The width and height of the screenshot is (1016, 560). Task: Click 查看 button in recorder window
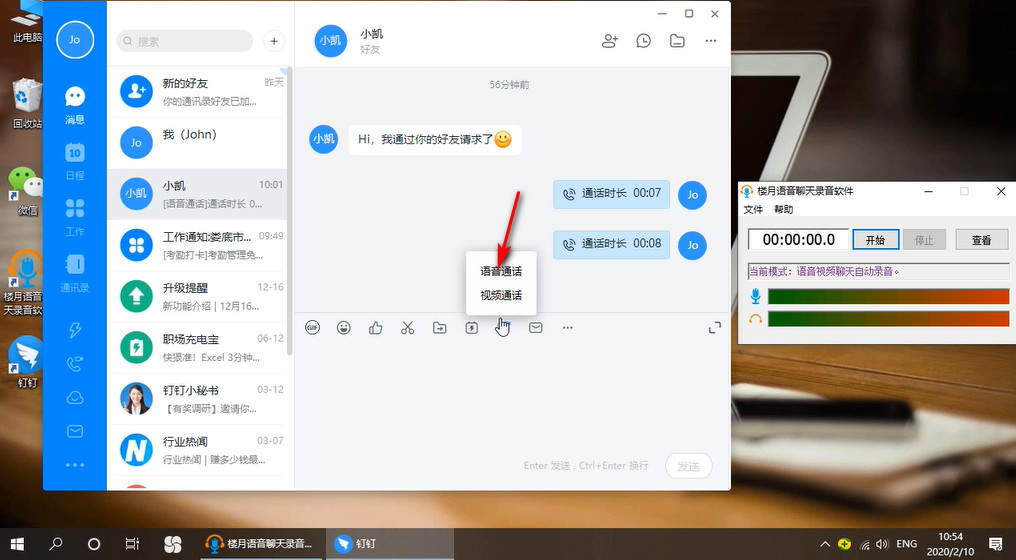coord(982,239)
